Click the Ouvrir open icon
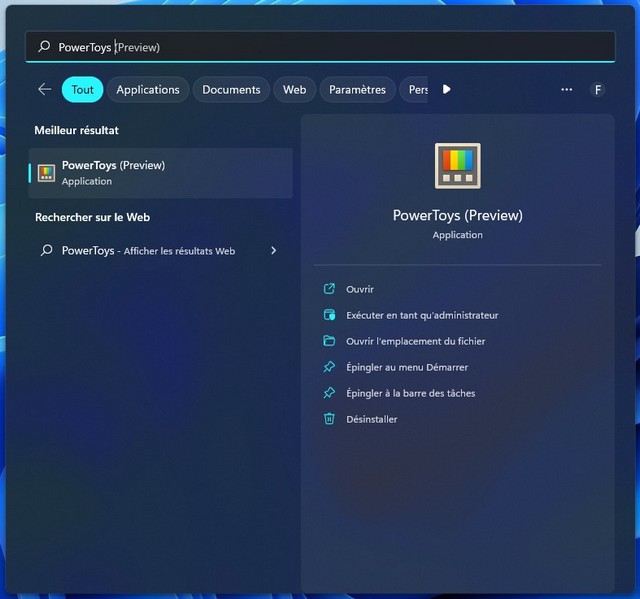640x599 pixels. point(329,289)
